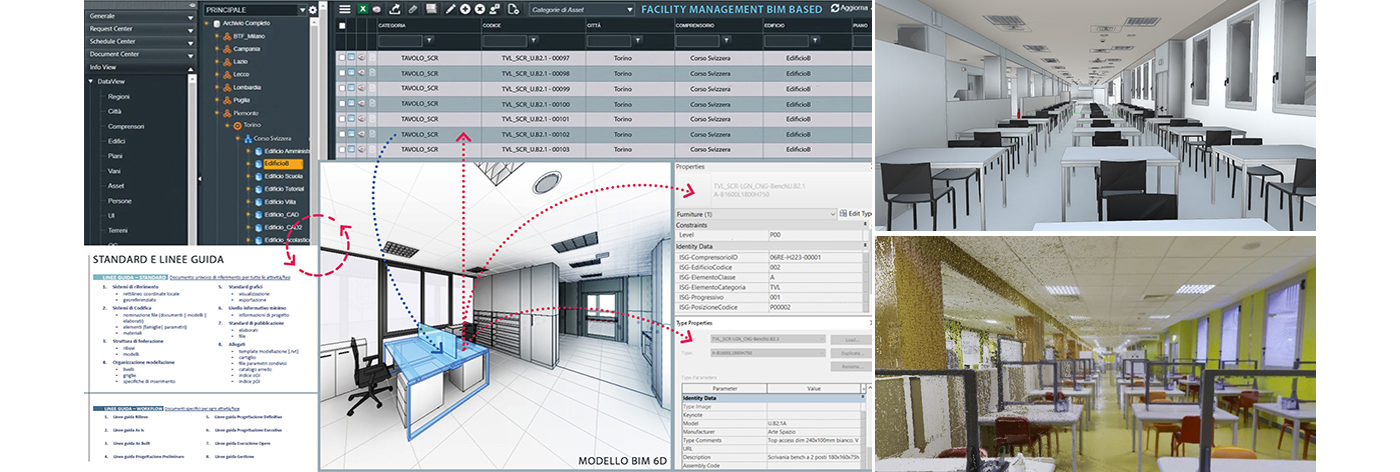This screenshot has width=1400, height=472.
Task: Open the hamburger menu in grid toolbar
Action: (x=345, y=9)
